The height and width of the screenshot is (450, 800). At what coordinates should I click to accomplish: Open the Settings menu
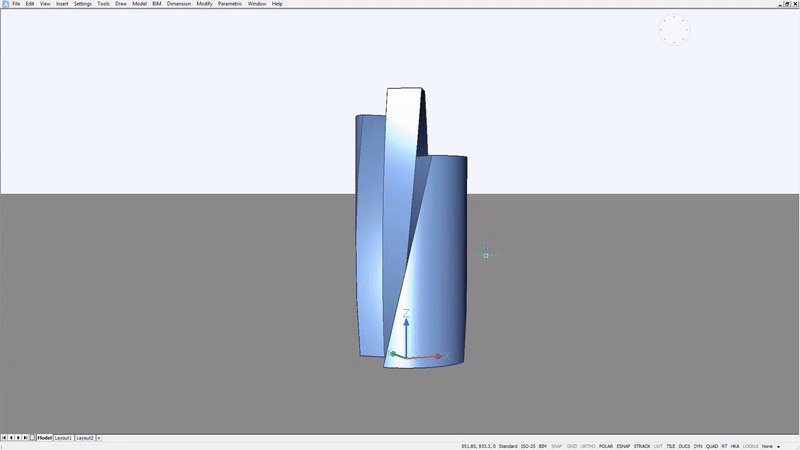[83, 4]
